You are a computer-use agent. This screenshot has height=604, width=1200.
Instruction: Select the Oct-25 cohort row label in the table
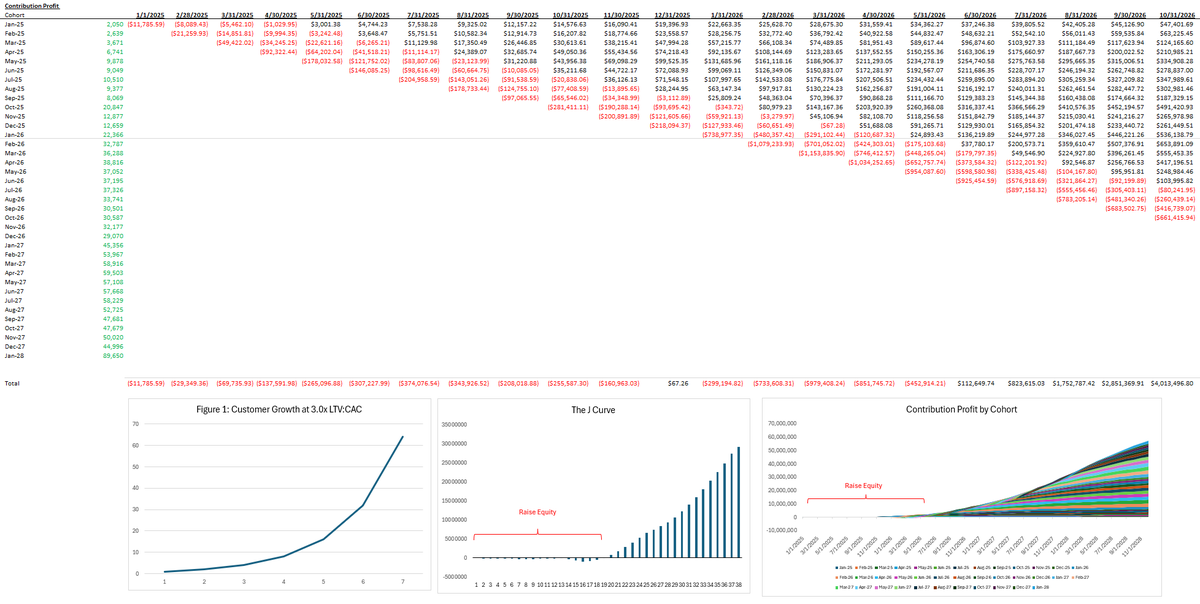pos(15,107)
